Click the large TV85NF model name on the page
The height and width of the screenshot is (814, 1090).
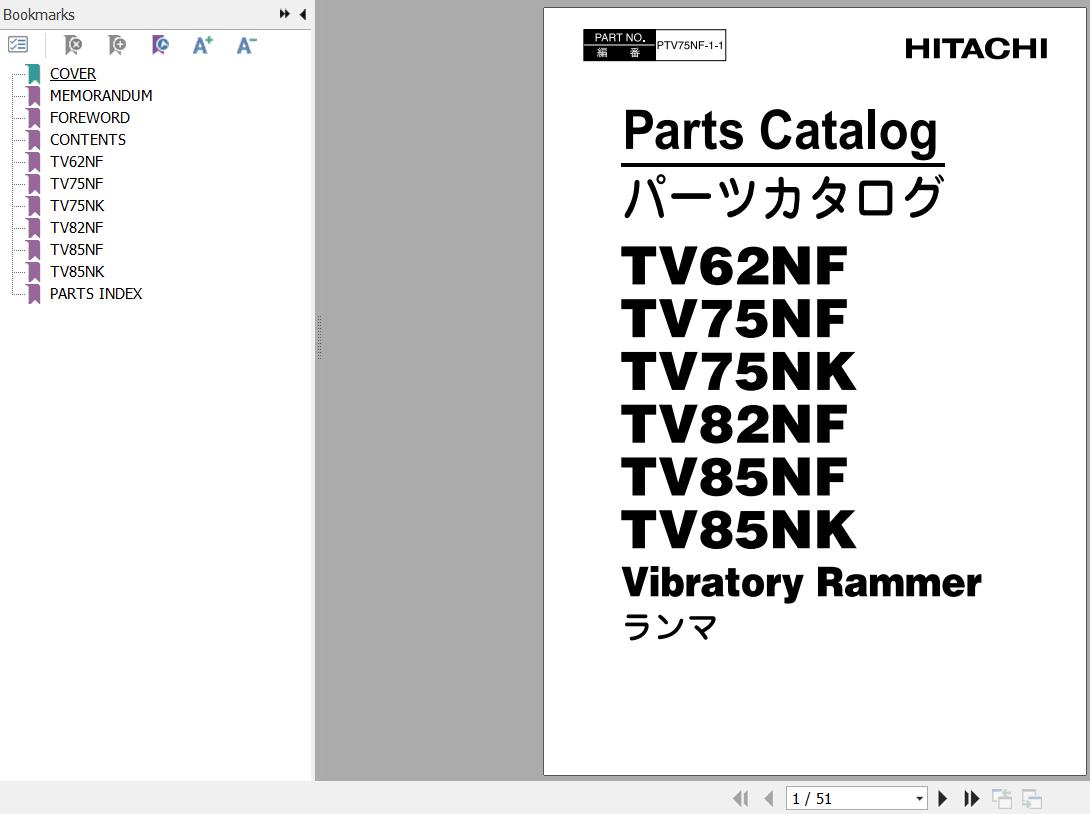(x=734, y=477)
